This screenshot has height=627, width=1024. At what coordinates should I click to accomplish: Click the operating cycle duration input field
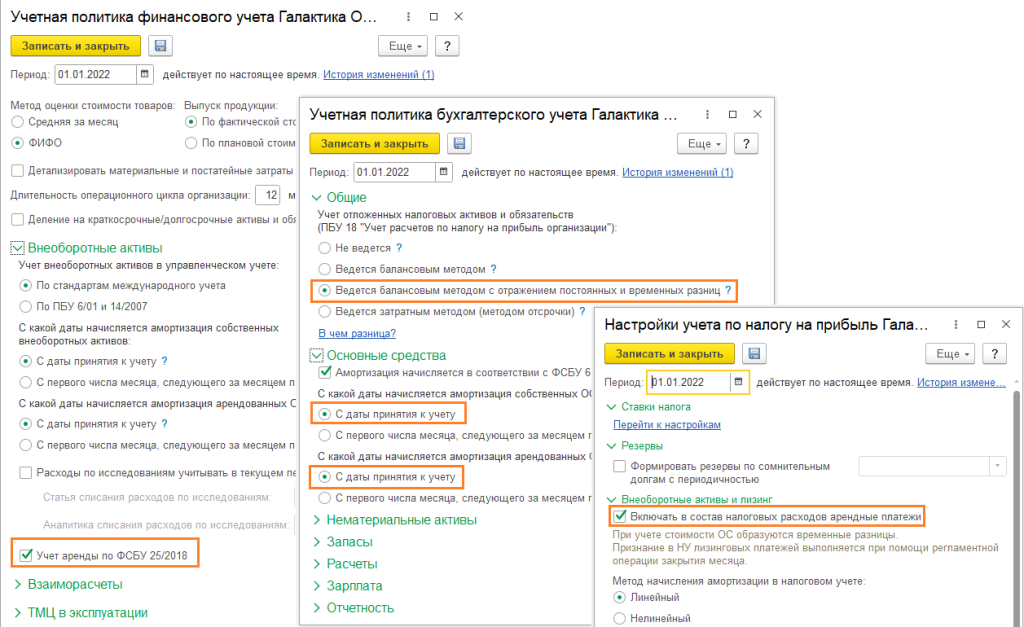coord(267,194)
